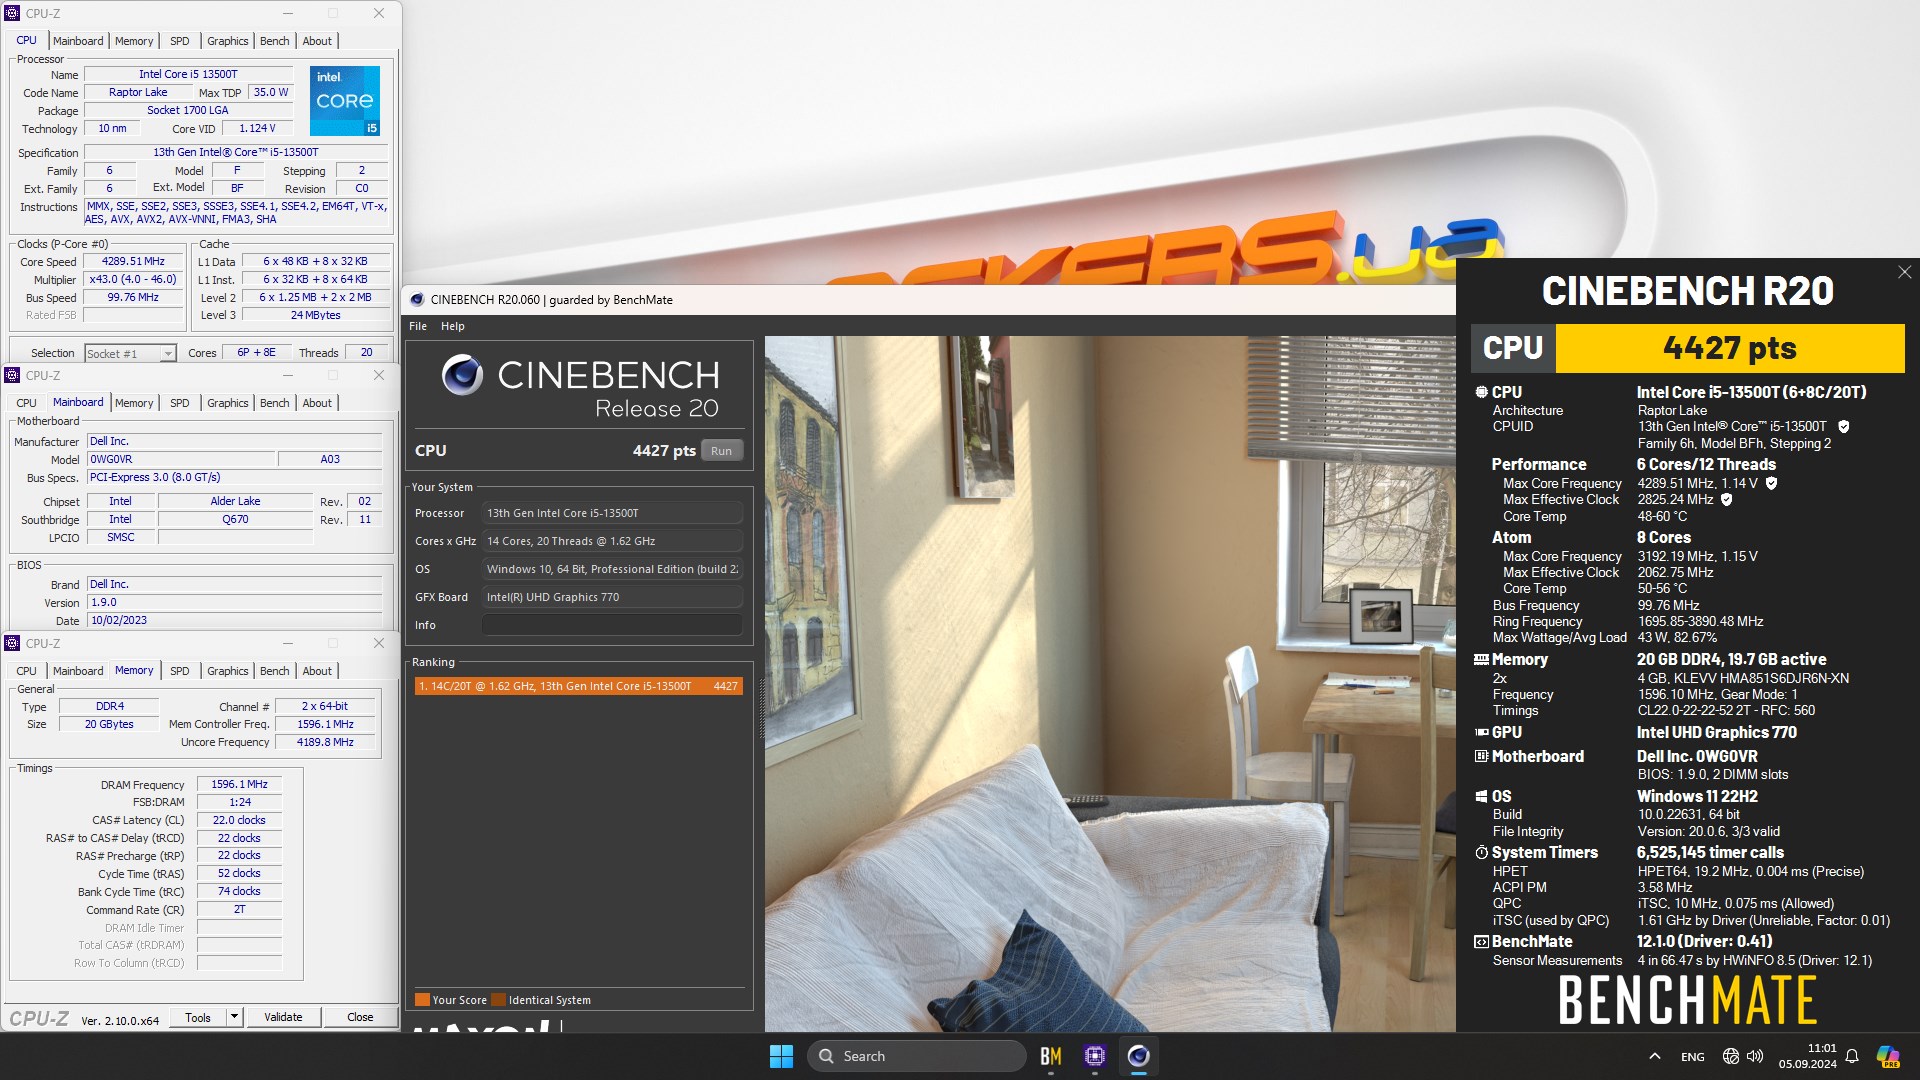
Task: Open Tools dropdown arrow in CPU-Z
Action: point(234,1017)
